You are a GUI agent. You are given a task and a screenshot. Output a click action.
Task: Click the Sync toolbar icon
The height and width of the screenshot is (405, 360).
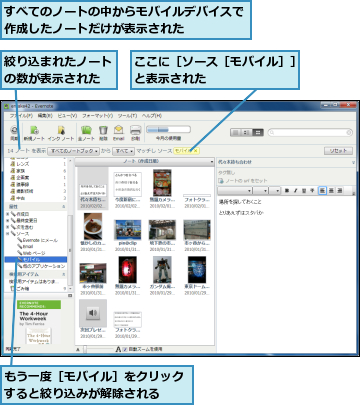pyautogui.click(x=14, y=133)
